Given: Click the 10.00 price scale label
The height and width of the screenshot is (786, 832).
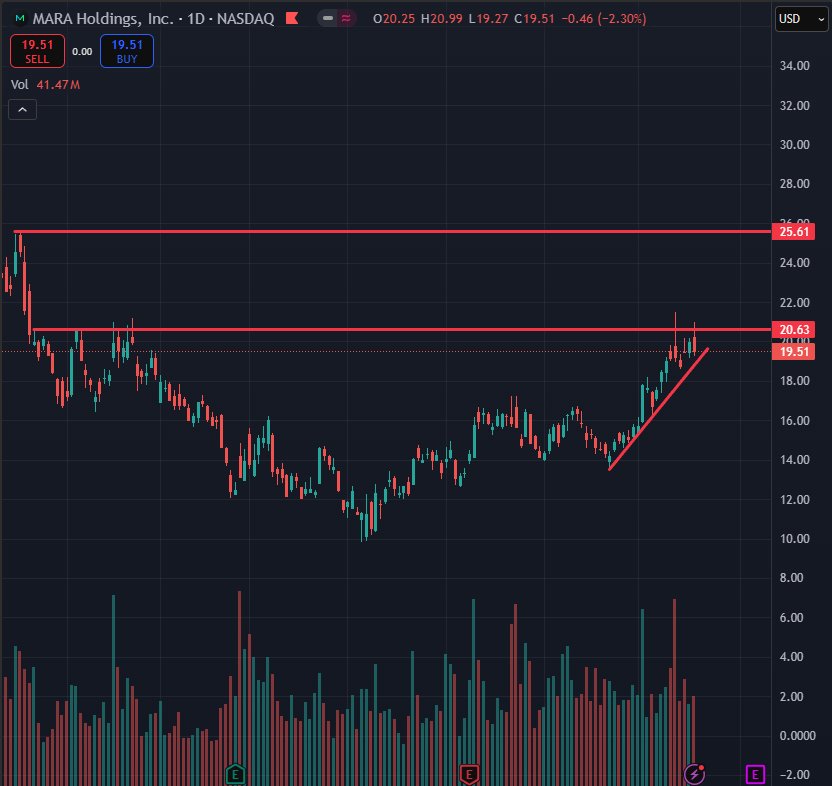Looking at the screenshot, I should pos(794,539).
